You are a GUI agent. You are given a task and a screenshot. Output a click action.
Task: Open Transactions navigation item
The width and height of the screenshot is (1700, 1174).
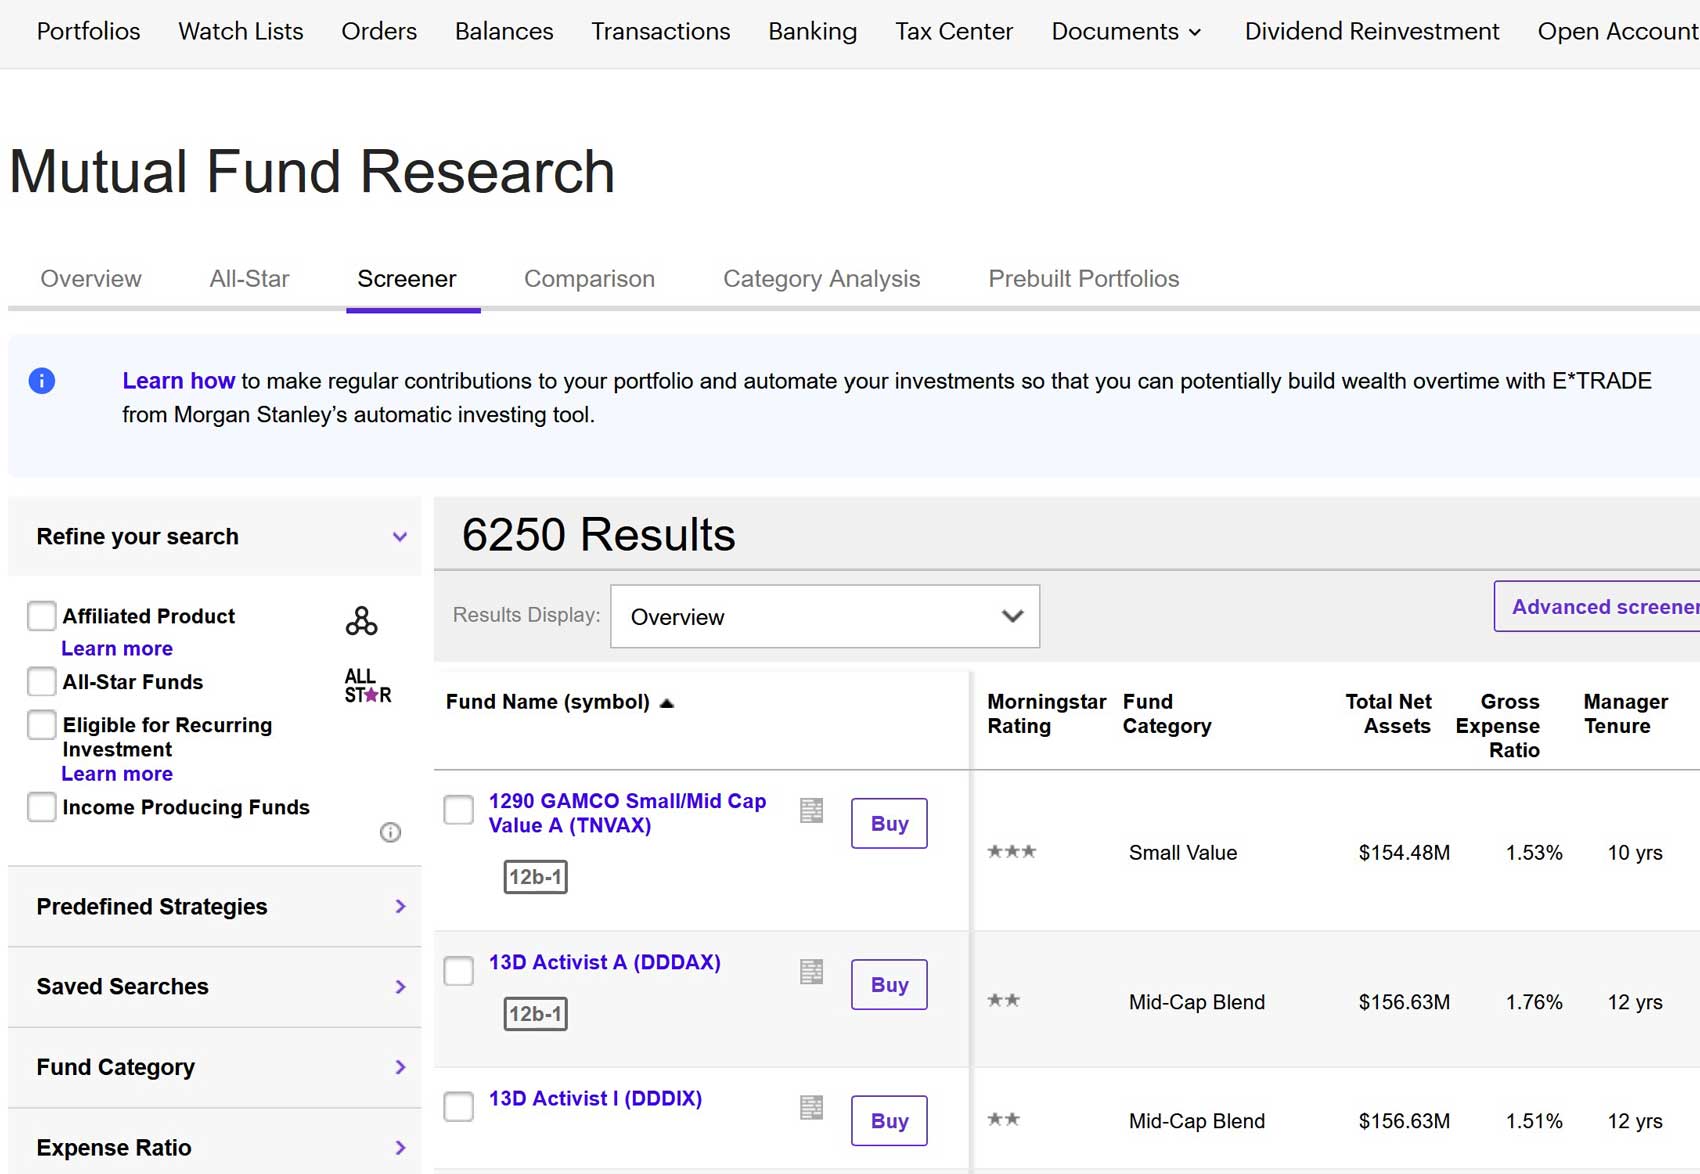[x=660, y=32]
